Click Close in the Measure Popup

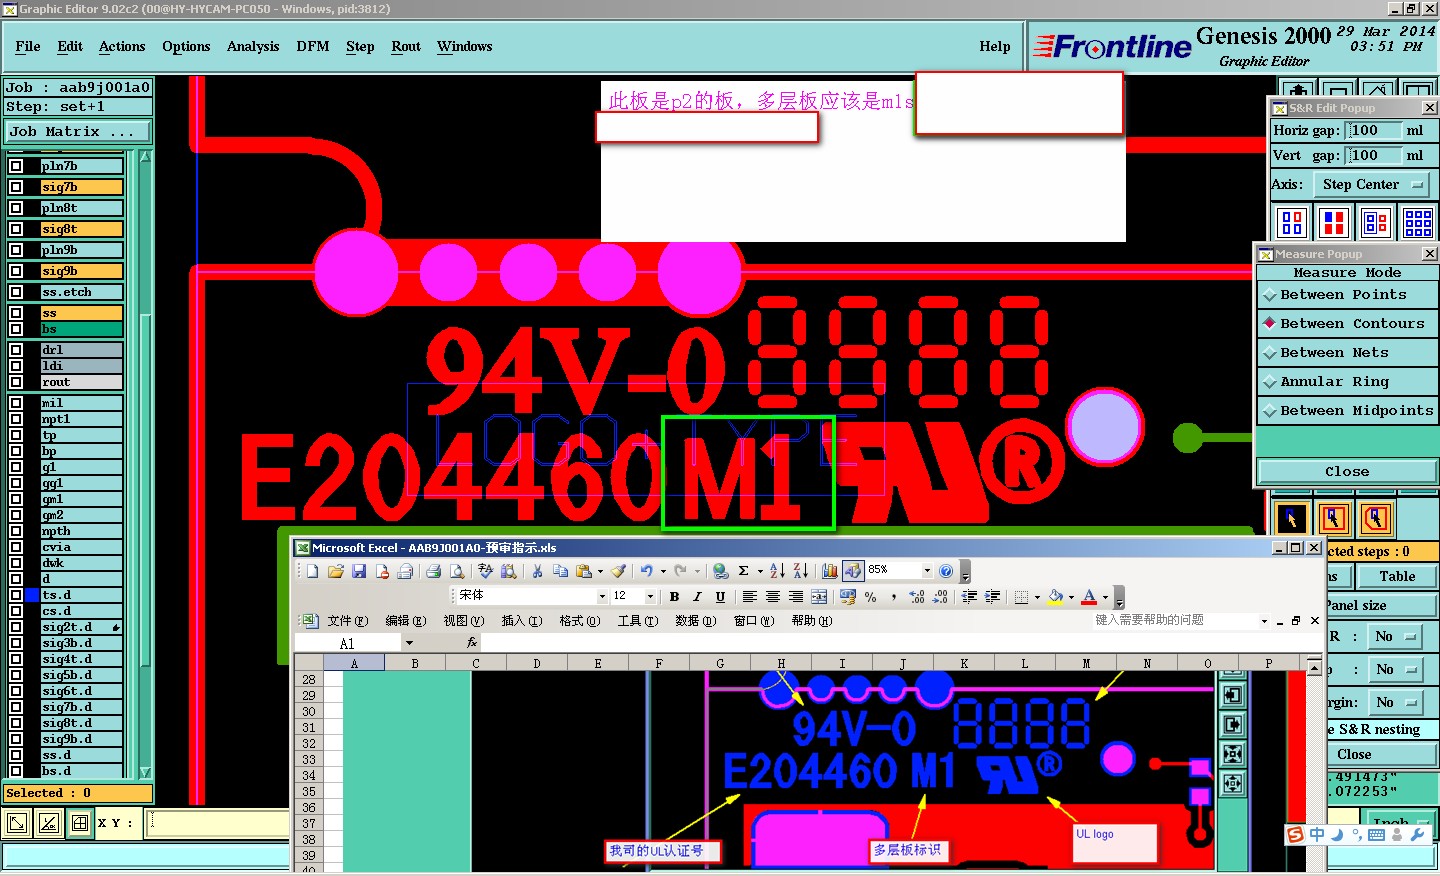coord(1346,472)
